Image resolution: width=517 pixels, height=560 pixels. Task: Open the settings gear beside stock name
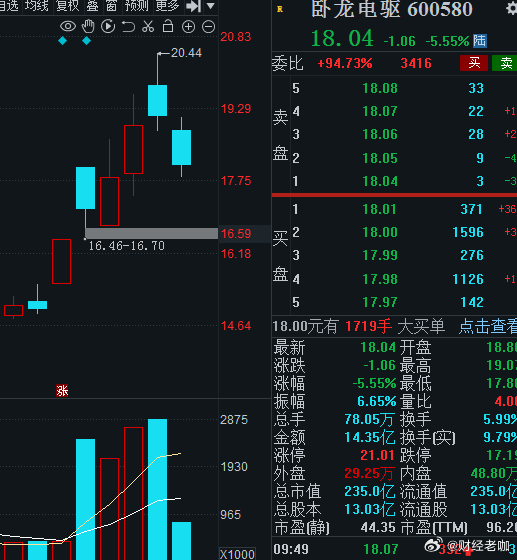[x=512, y=8]
